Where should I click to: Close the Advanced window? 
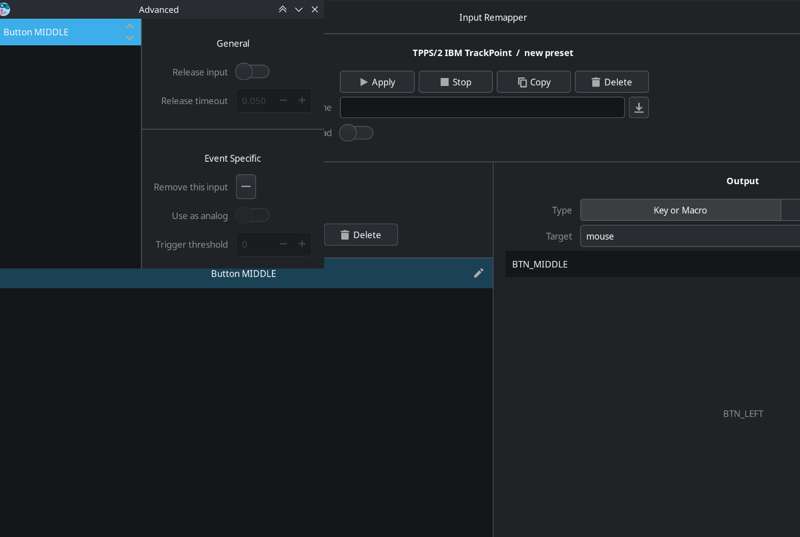coord(315,9)
